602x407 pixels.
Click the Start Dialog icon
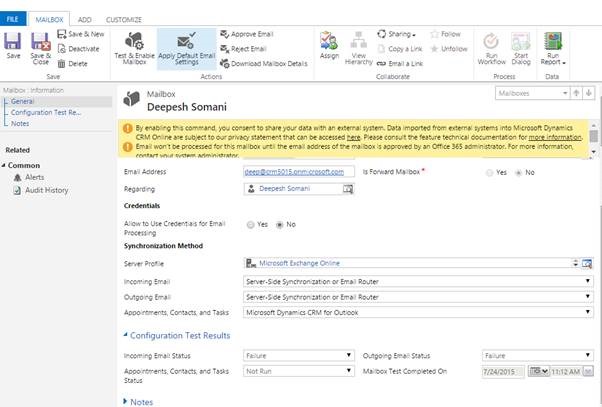pyautogui.click(x=520, y=46)
